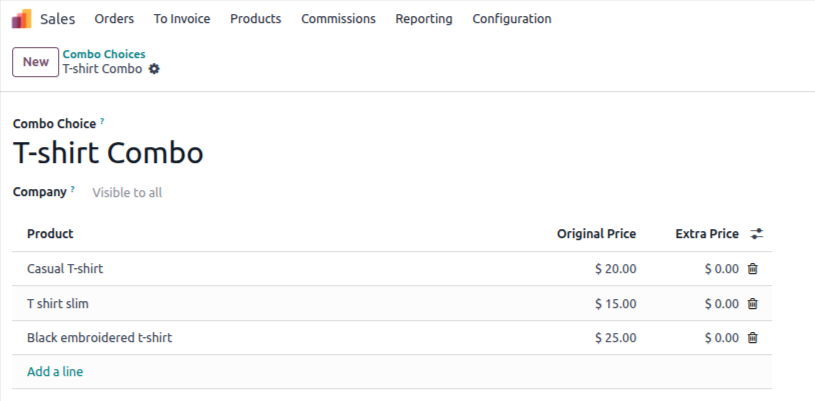Image resolution: width=815 pixels, height=401 pixels.
Task: Sort by the Product column header
Action: (x=50, y=234)
